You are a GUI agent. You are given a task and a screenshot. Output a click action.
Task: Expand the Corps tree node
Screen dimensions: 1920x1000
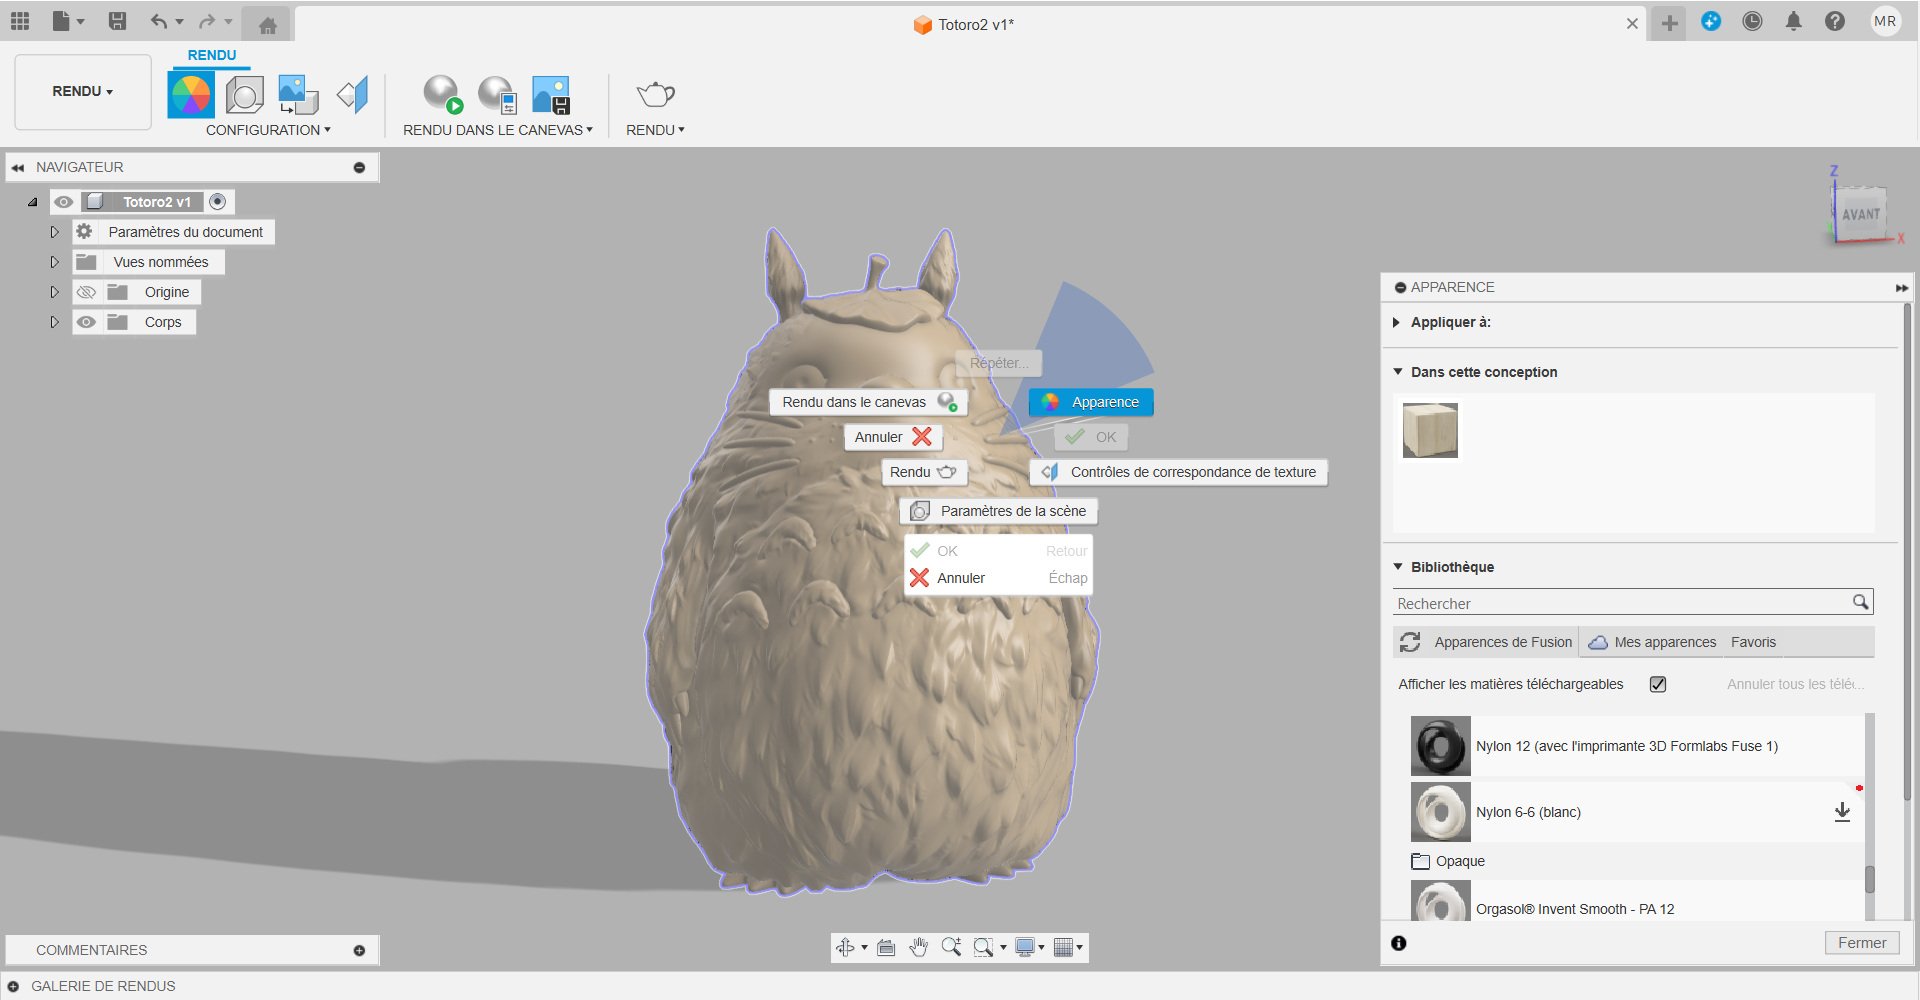click(55, 322)
